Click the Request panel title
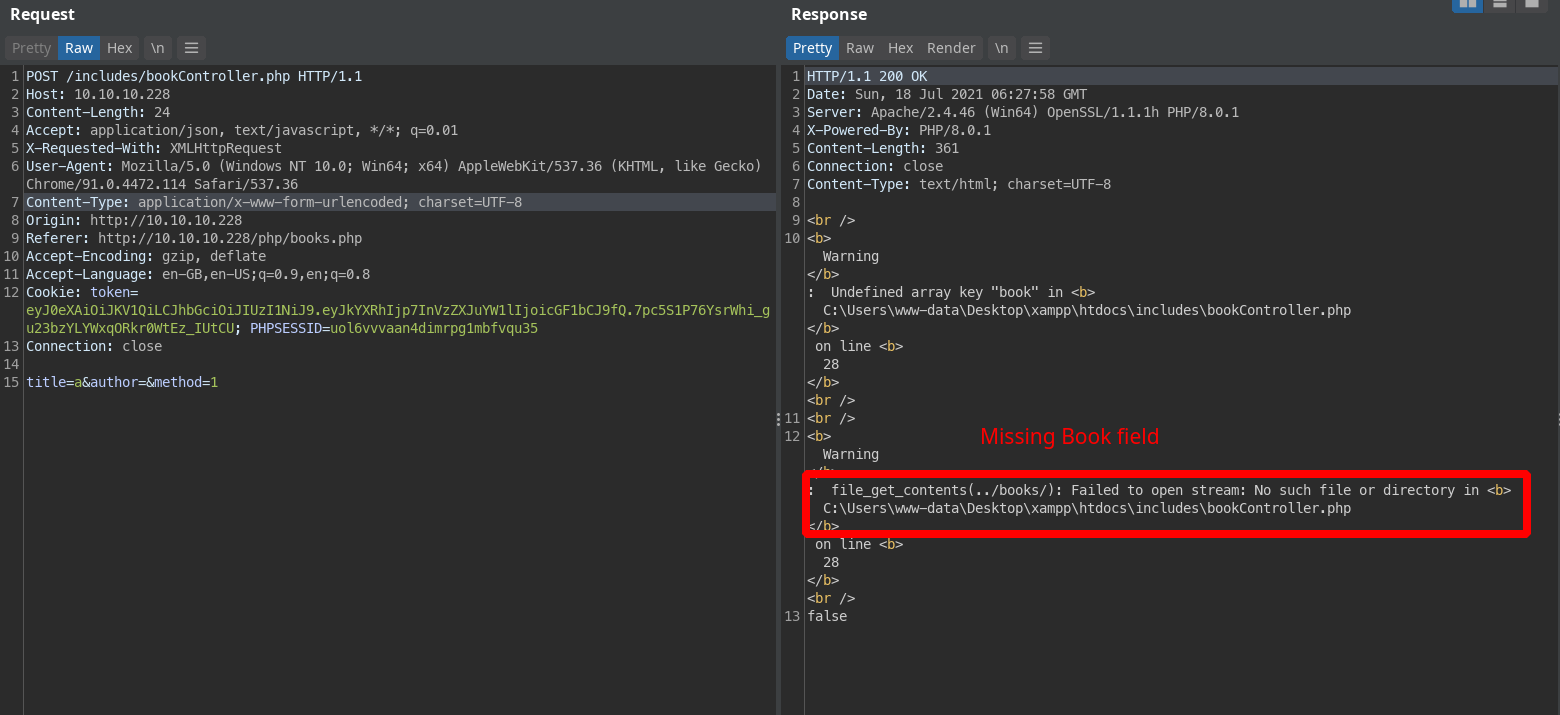The width and height of the screenshot is (1560, 715). (x=42, y=14)
